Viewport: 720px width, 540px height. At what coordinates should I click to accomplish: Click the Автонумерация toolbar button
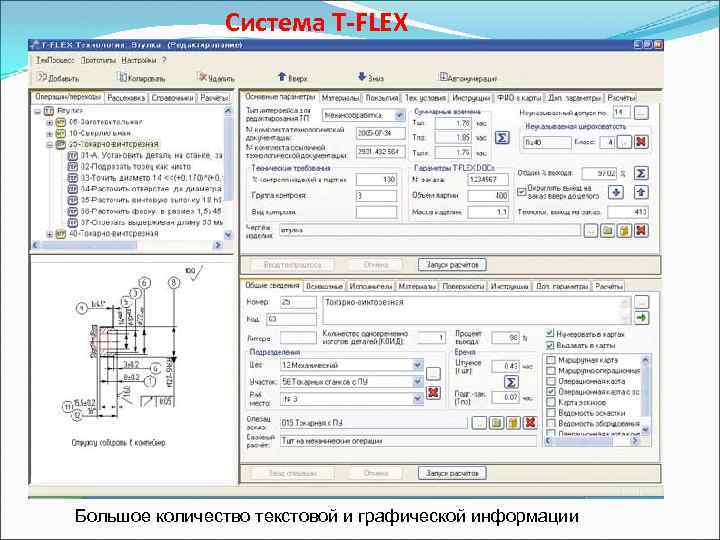468,78
